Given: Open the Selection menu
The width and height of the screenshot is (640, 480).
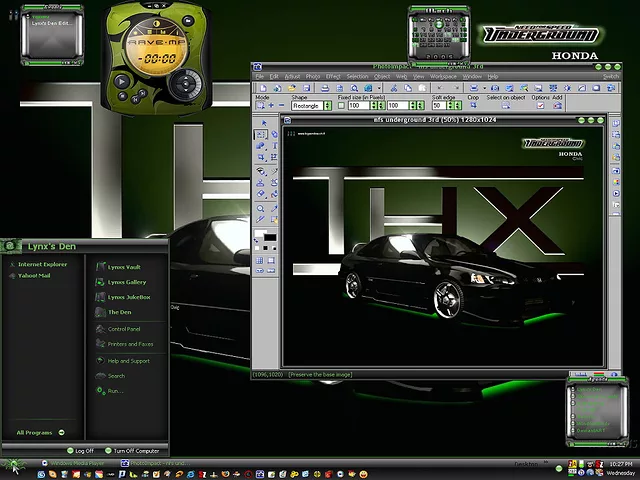Looking at the screenshot, I should pyautogui.click(x=358, y=76).
